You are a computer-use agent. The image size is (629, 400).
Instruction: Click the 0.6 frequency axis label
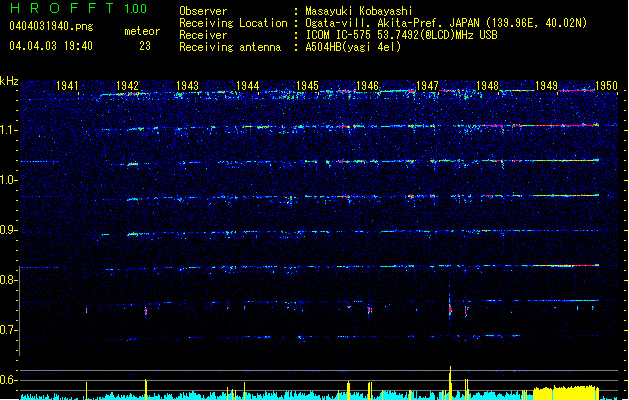tap(9, 380)
